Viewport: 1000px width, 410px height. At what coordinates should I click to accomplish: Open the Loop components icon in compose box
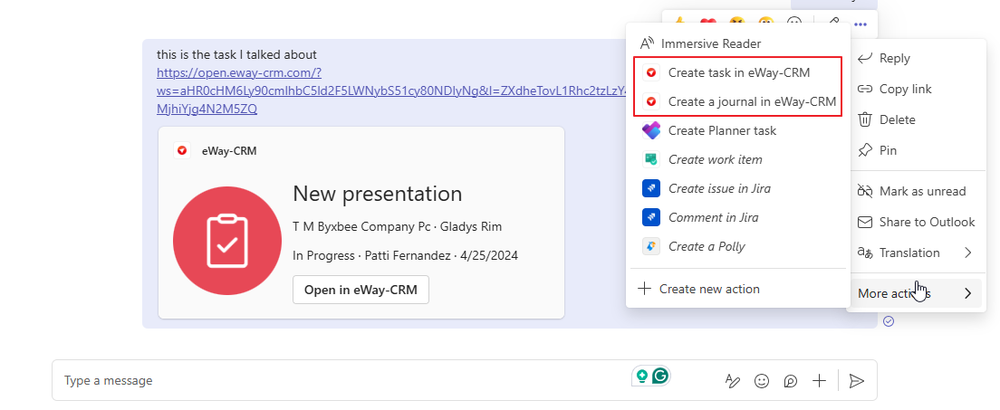791,380
